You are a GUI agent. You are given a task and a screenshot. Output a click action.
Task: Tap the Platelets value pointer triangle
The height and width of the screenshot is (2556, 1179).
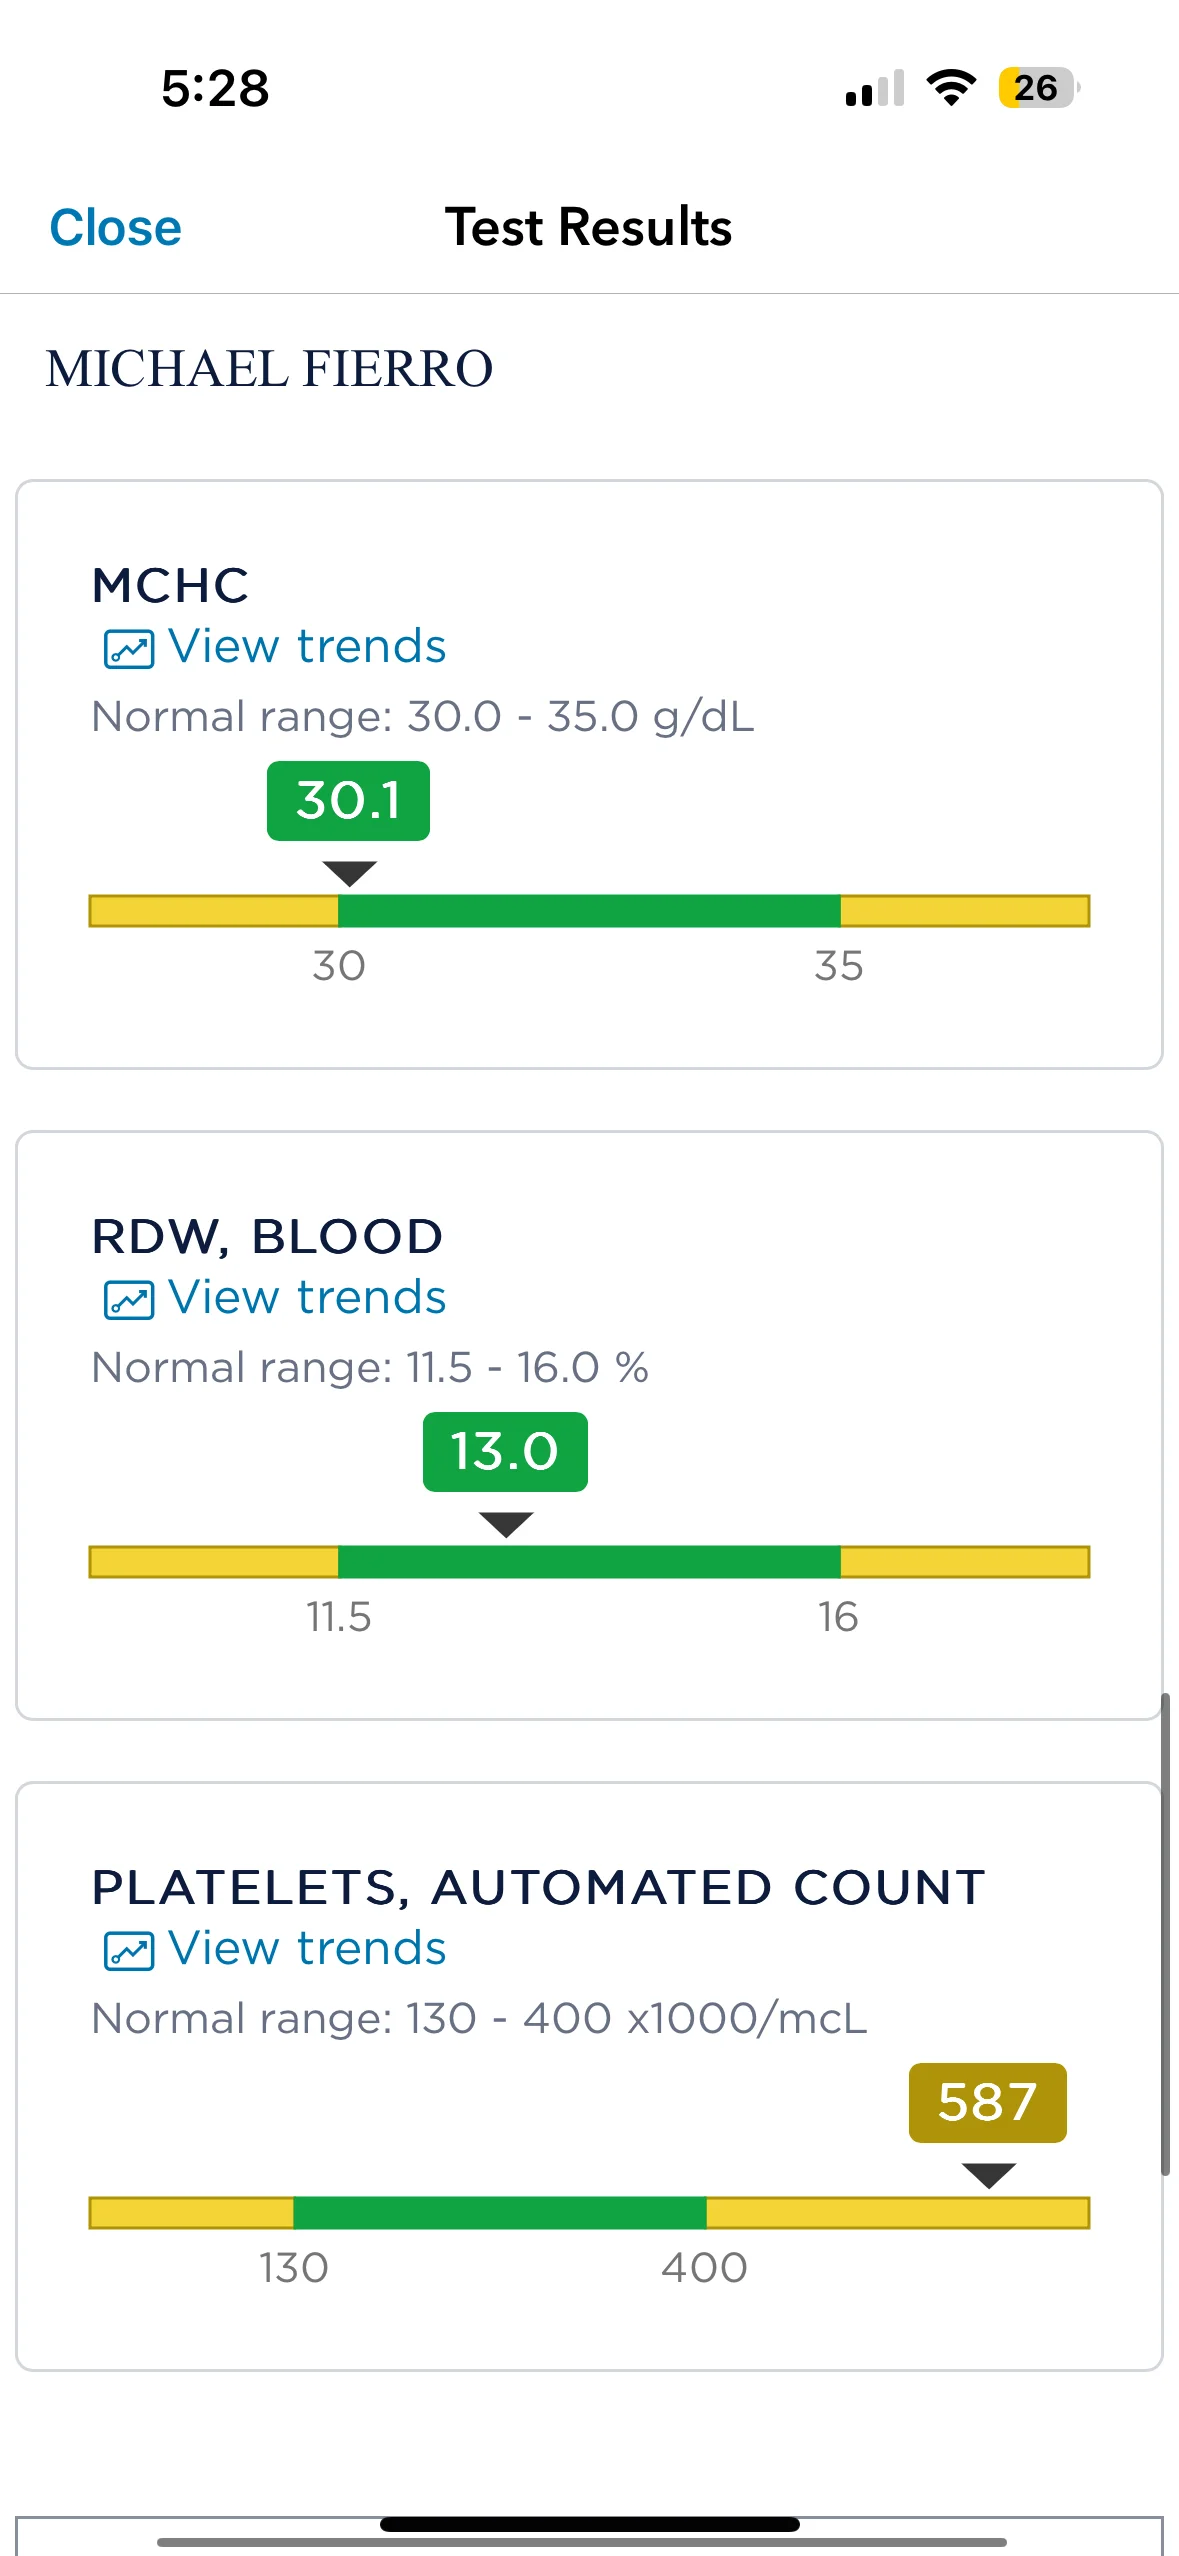[x=988, y=2175]
